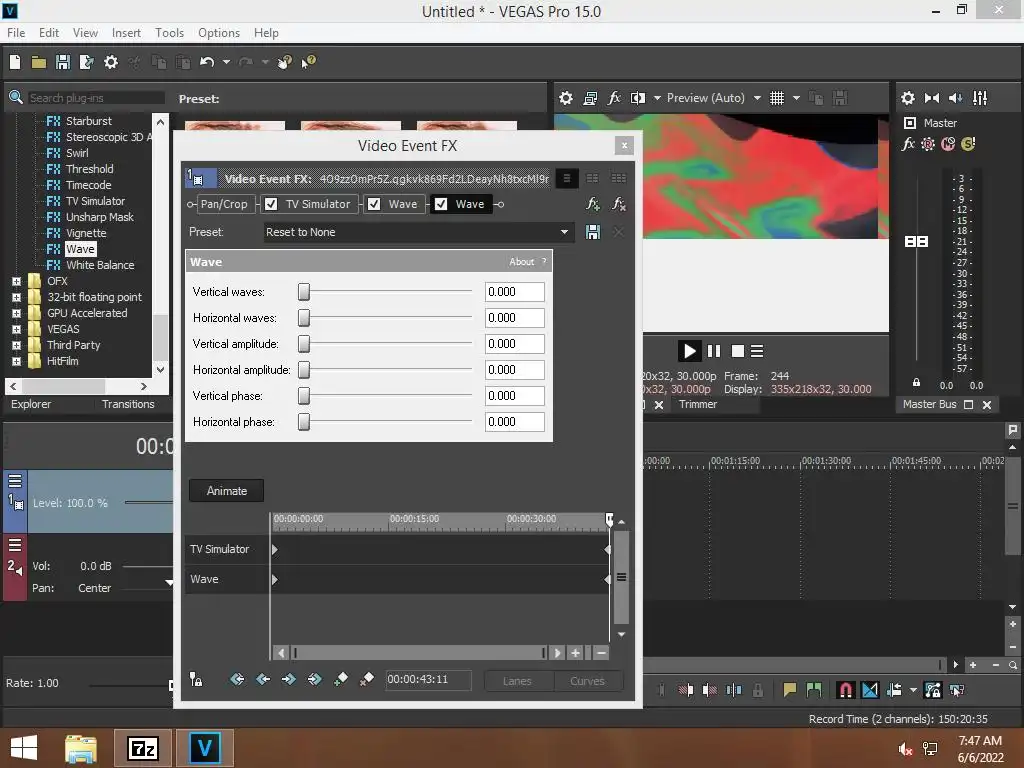This screenshot has height=768, width=1024.
Task: Open a project with the folder icon
Action: (x=39, y=62)
